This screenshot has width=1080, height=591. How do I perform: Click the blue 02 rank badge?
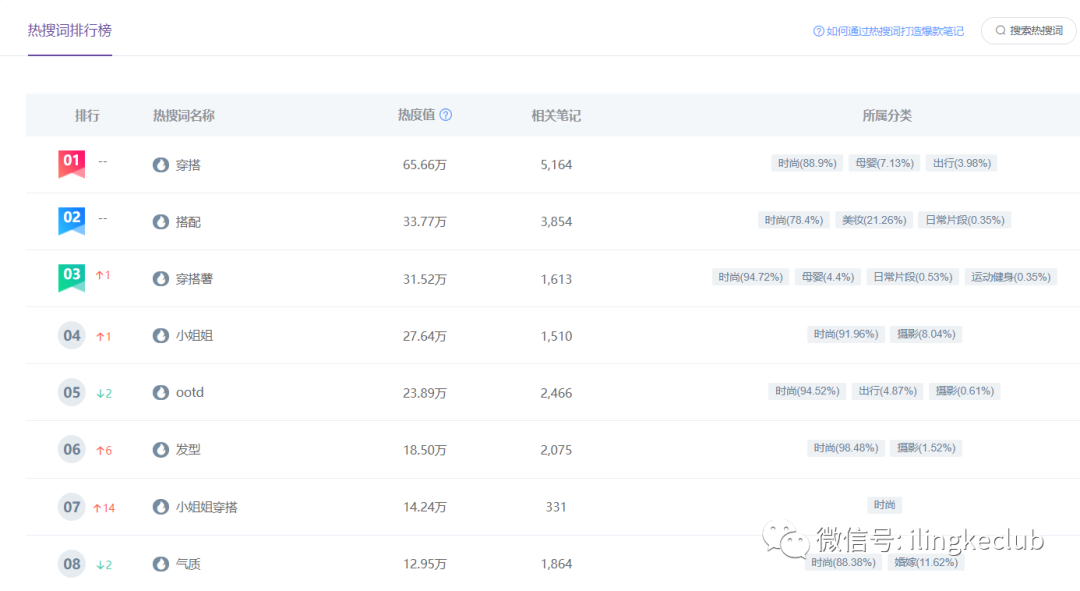[71, 220]
